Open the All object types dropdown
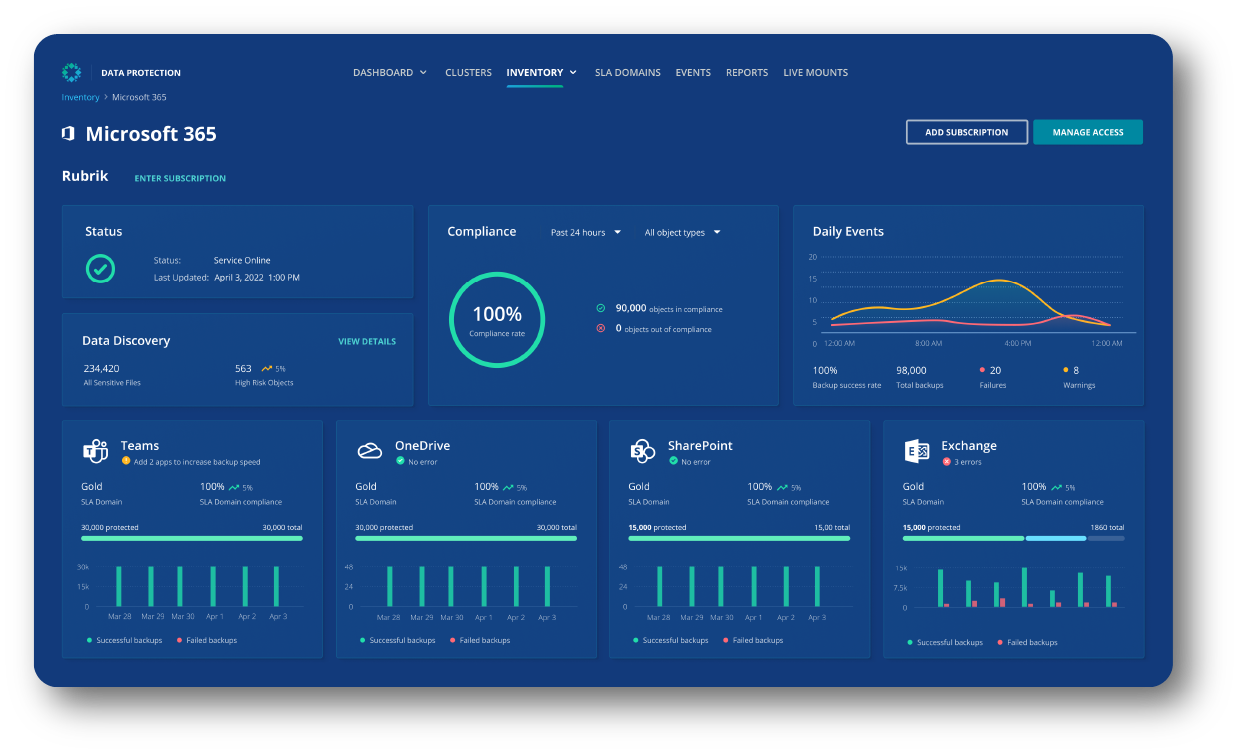Viewport: 1241px width, 756px height. [683, 232]
